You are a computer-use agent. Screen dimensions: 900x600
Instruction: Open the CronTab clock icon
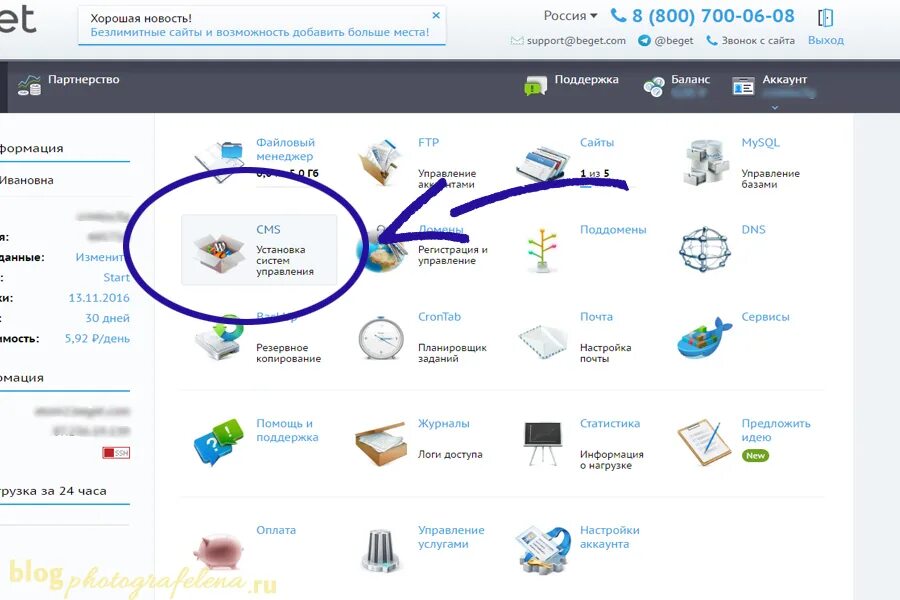click(381, 338)
